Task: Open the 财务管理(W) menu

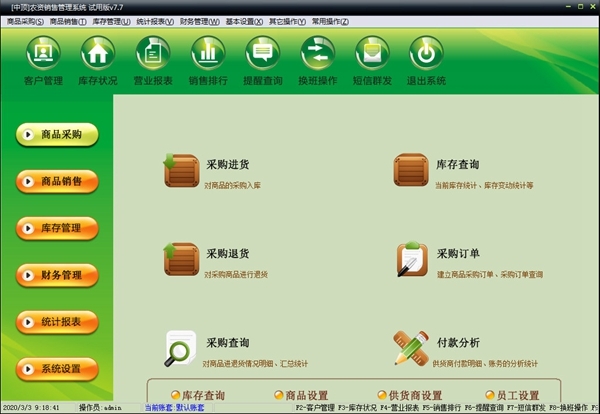Action: 200,22
